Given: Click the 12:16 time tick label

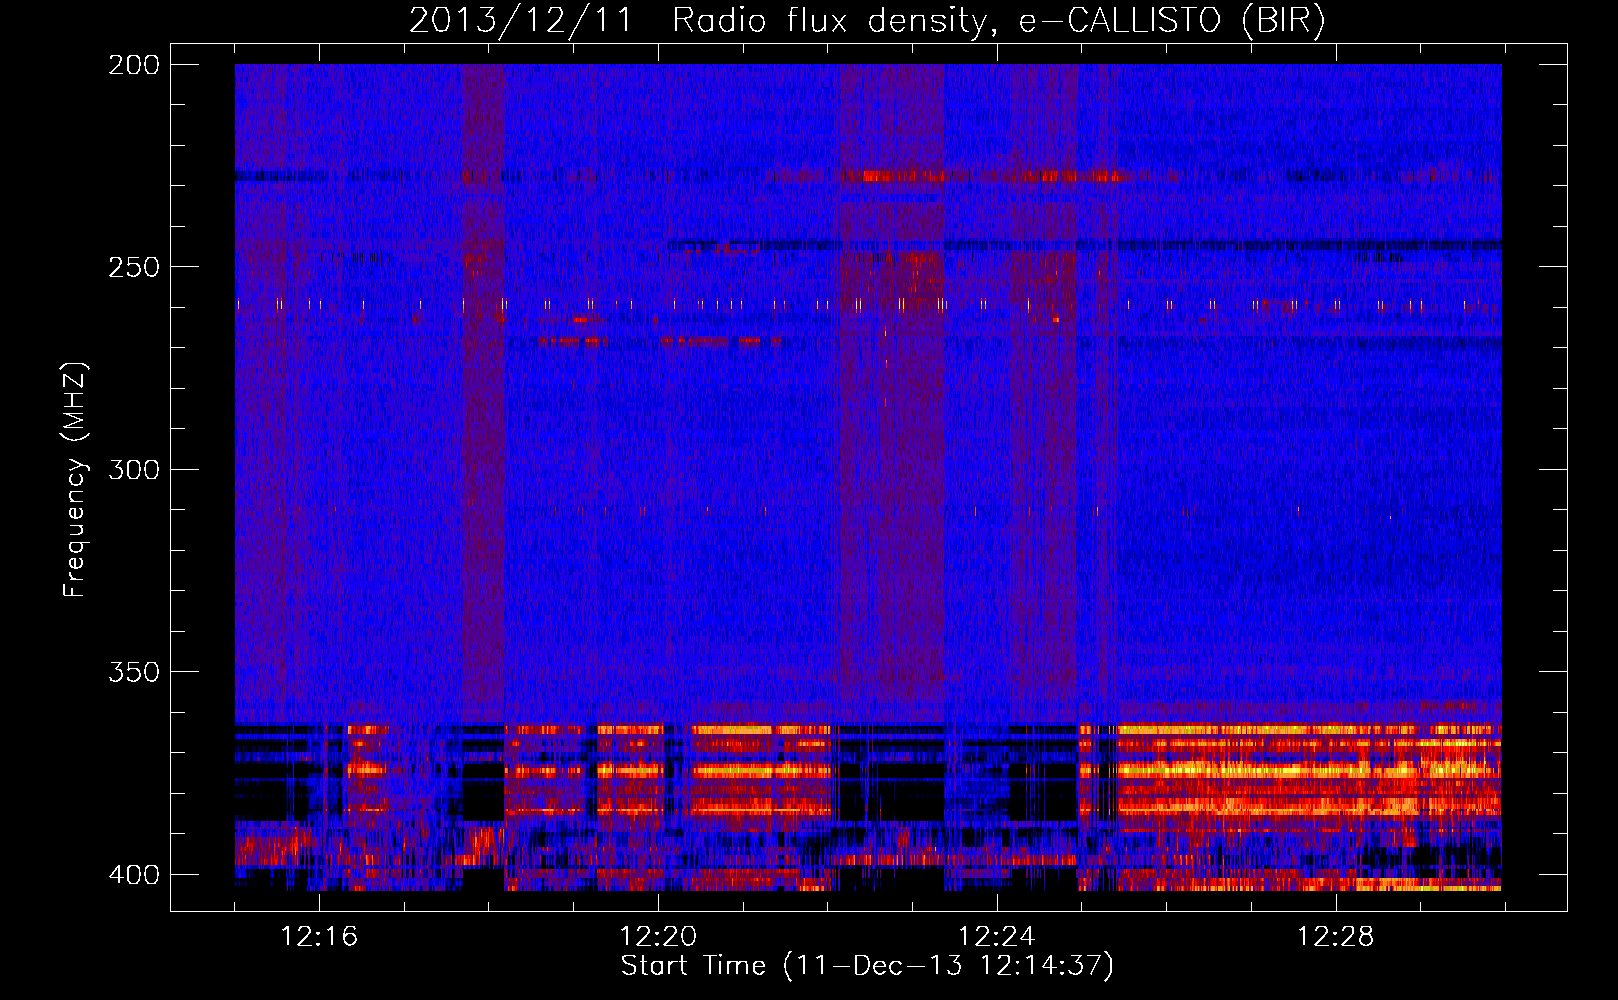Looking at the screenshot, I should 319,937.
